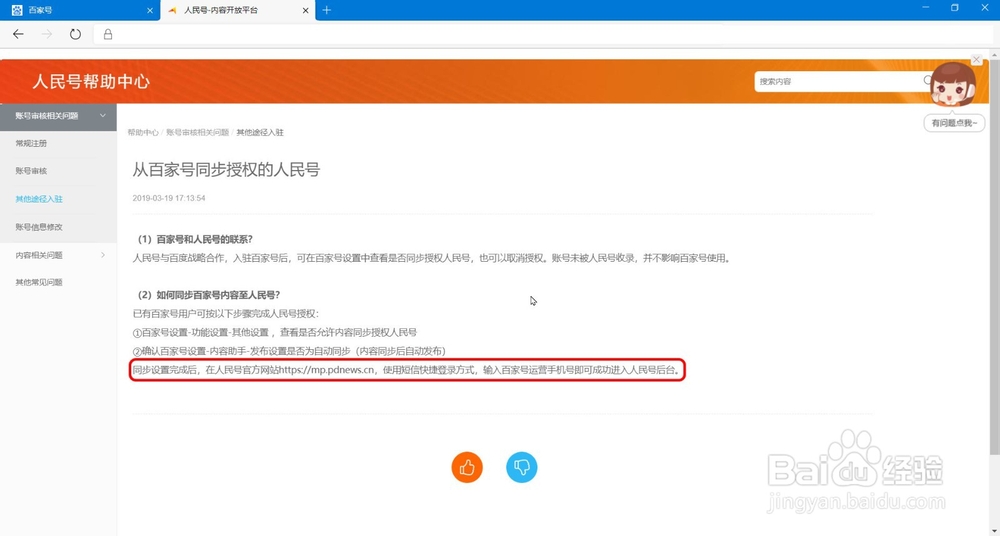Click the line starting ②确认百家号设置-内容助手
This screenshot has height=536, width=1000.
tap(289, 351)
